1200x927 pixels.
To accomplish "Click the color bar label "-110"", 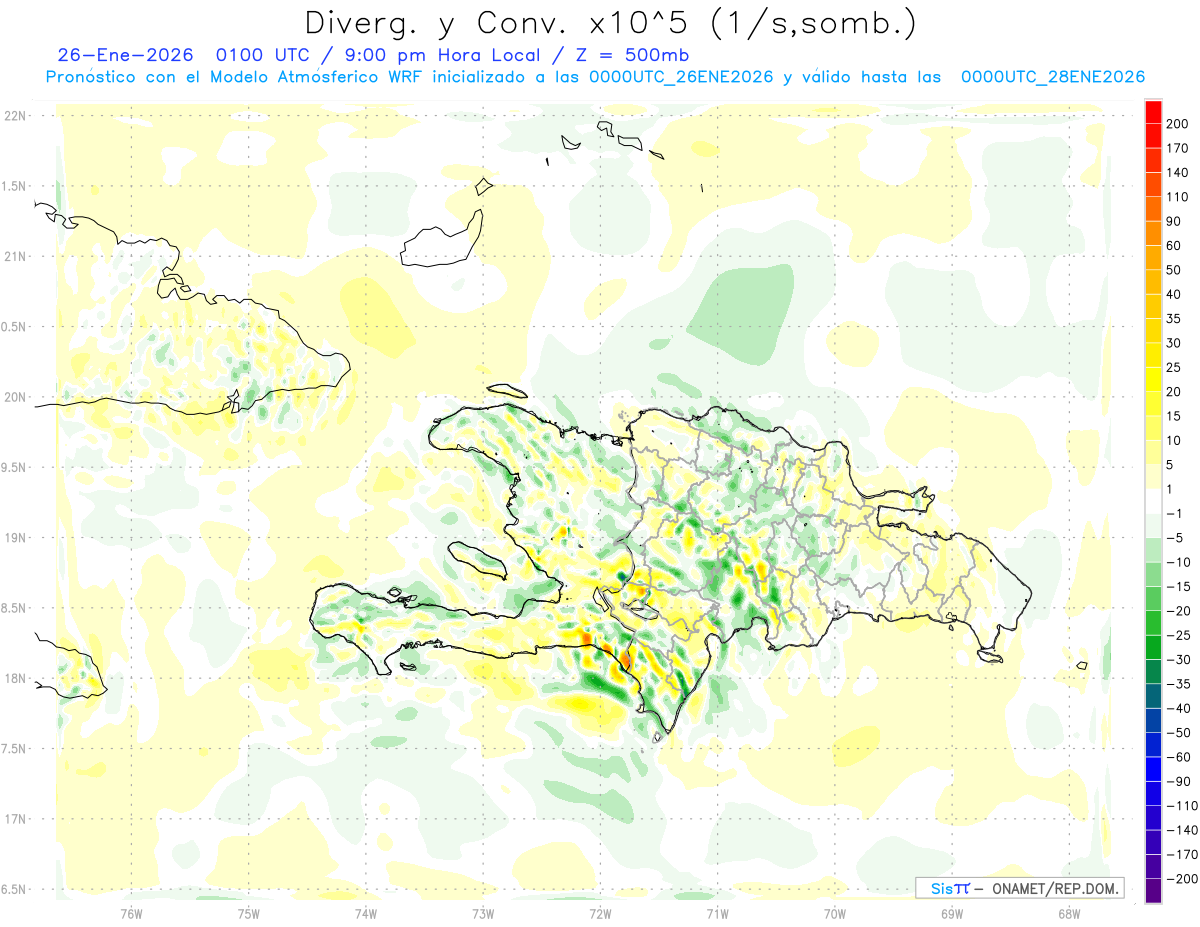I will 1181,806.
